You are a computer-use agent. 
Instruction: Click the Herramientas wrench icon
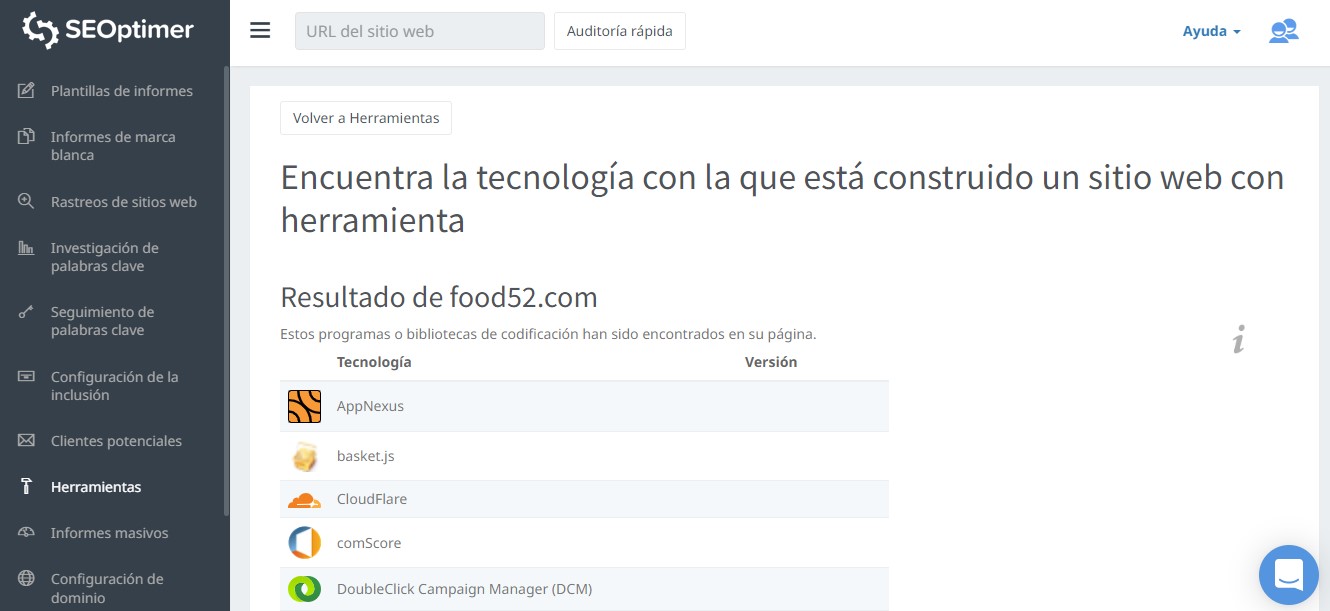27,486
